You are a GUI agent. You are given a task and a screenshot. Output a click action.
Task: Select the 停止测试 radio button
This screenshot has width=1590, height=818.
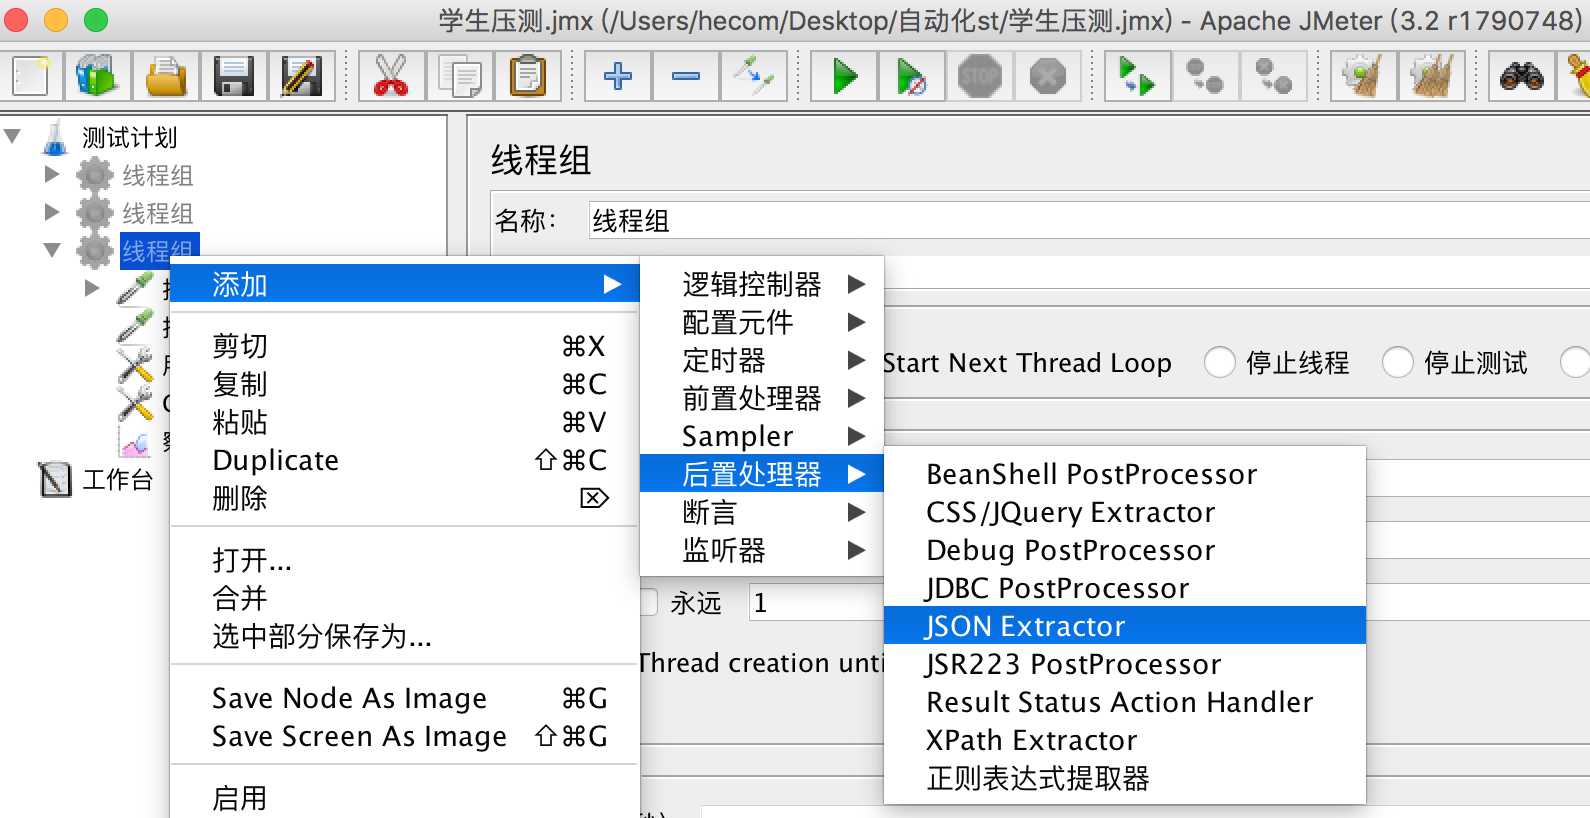coord(1397,362)
